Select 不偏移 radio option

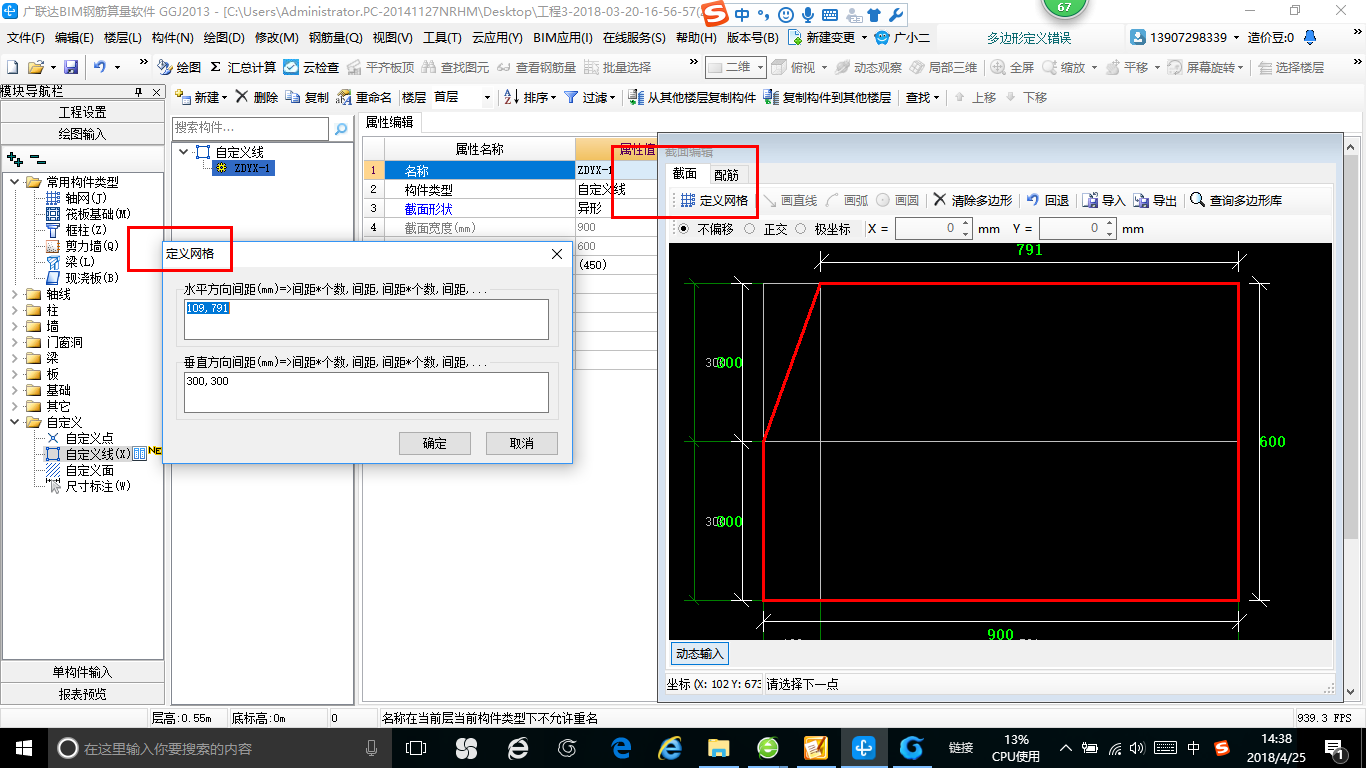click(707, 229)
